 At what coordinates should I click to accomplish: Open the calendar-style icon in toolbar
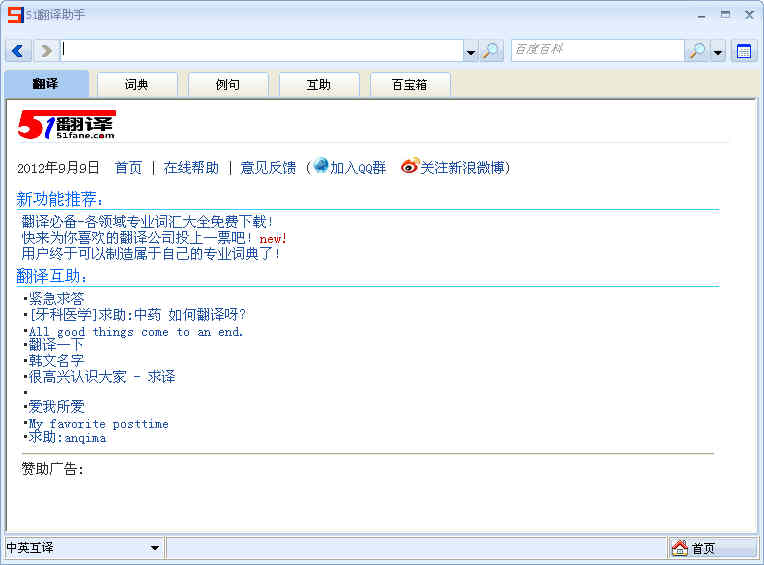point(744,51)
